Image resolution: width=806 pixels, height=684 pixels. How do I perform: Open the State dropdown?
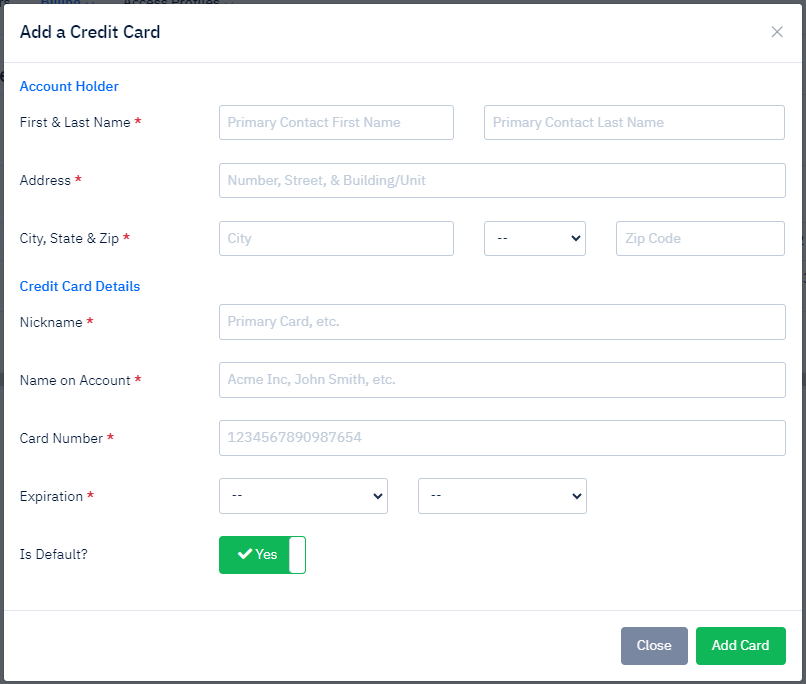pos(534,239)
